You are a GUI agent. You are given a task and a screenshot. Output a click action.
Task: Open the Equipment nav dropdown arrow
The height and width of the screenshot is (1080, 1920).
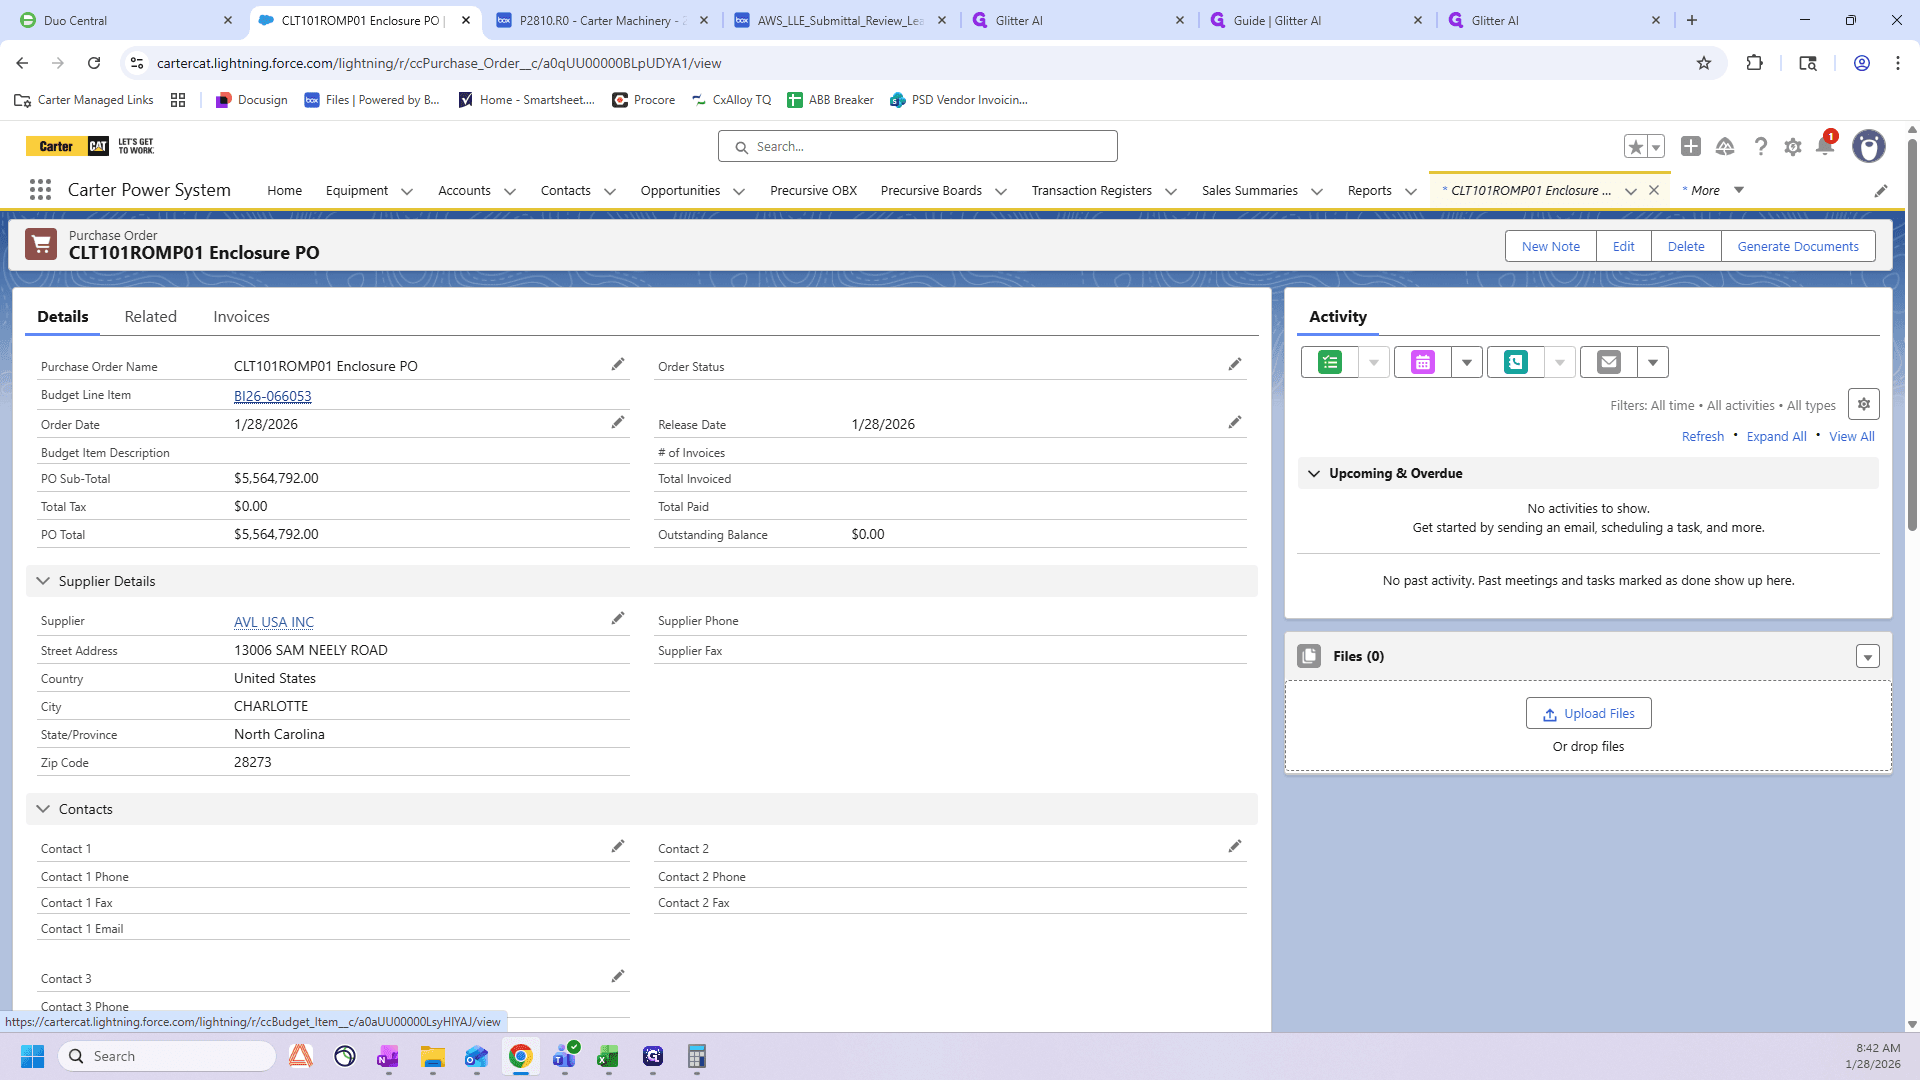[407, 192]
